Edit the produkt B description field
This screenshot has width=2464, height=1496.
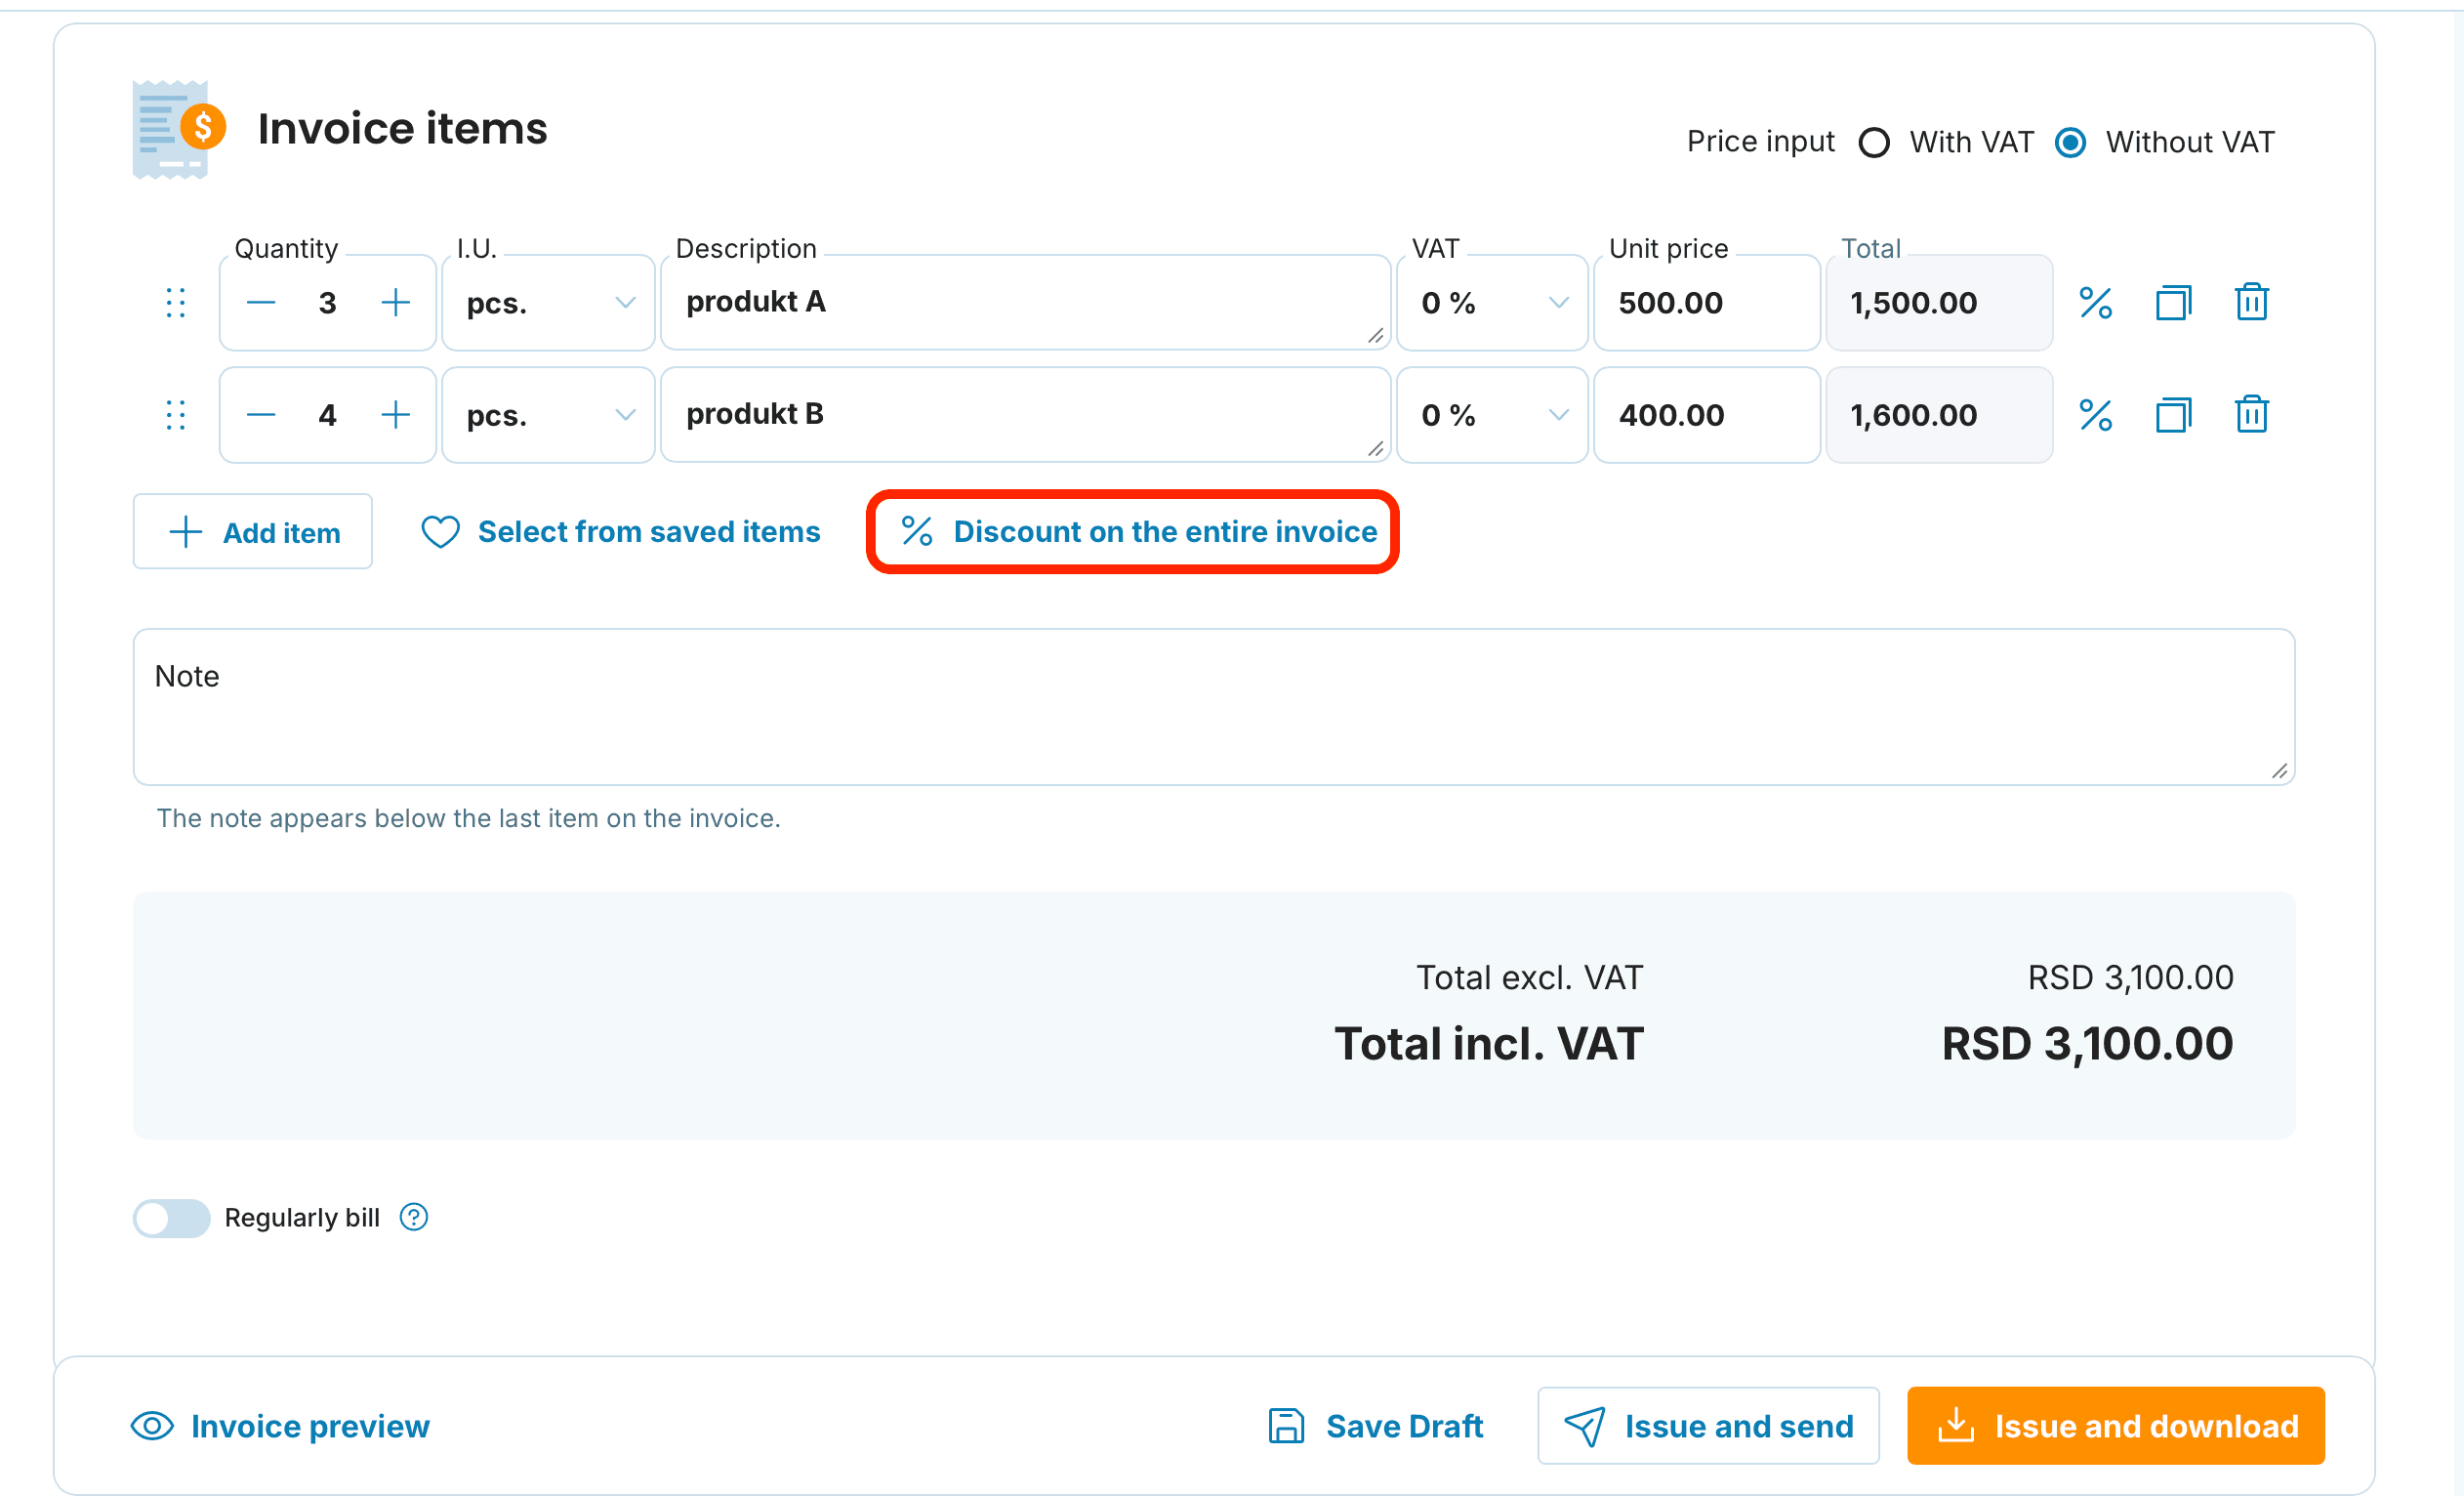[1026, 415]
